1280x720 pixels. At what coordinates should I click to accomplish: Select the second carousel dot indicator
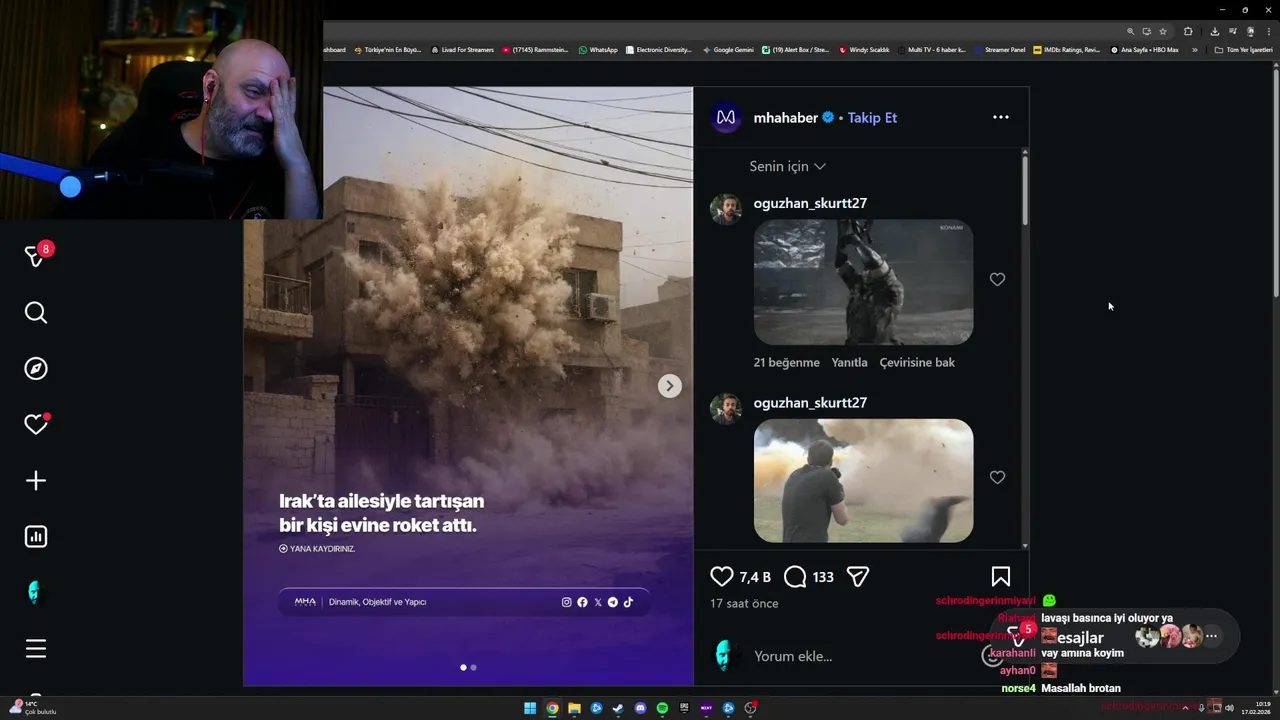click(474, 667)
